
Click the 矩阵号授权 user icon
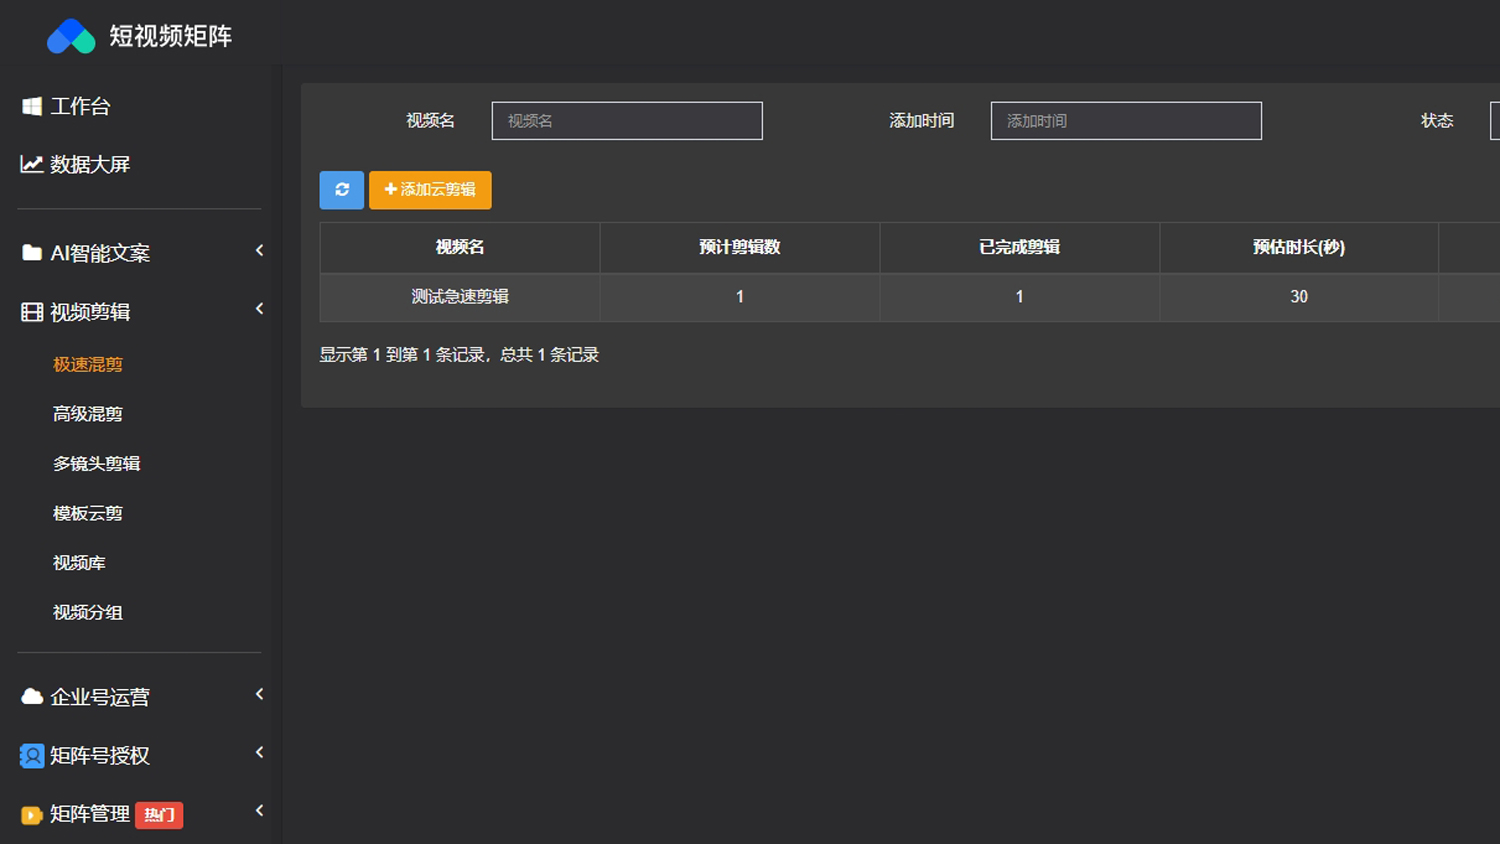[x=32, y=756]
